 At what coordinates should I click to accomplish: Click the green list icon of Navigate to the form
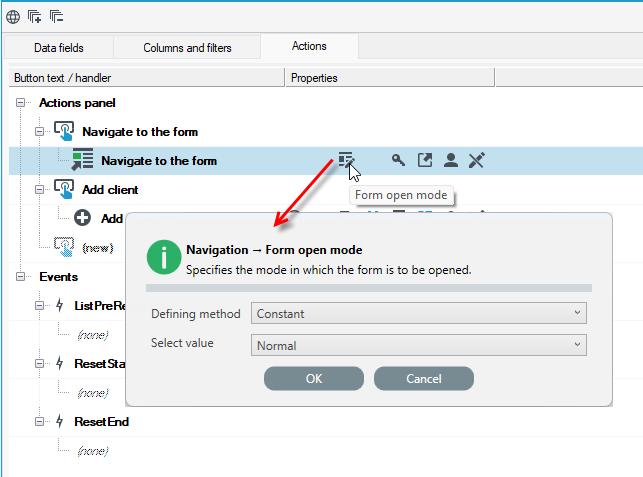click(x=82, y=160)
